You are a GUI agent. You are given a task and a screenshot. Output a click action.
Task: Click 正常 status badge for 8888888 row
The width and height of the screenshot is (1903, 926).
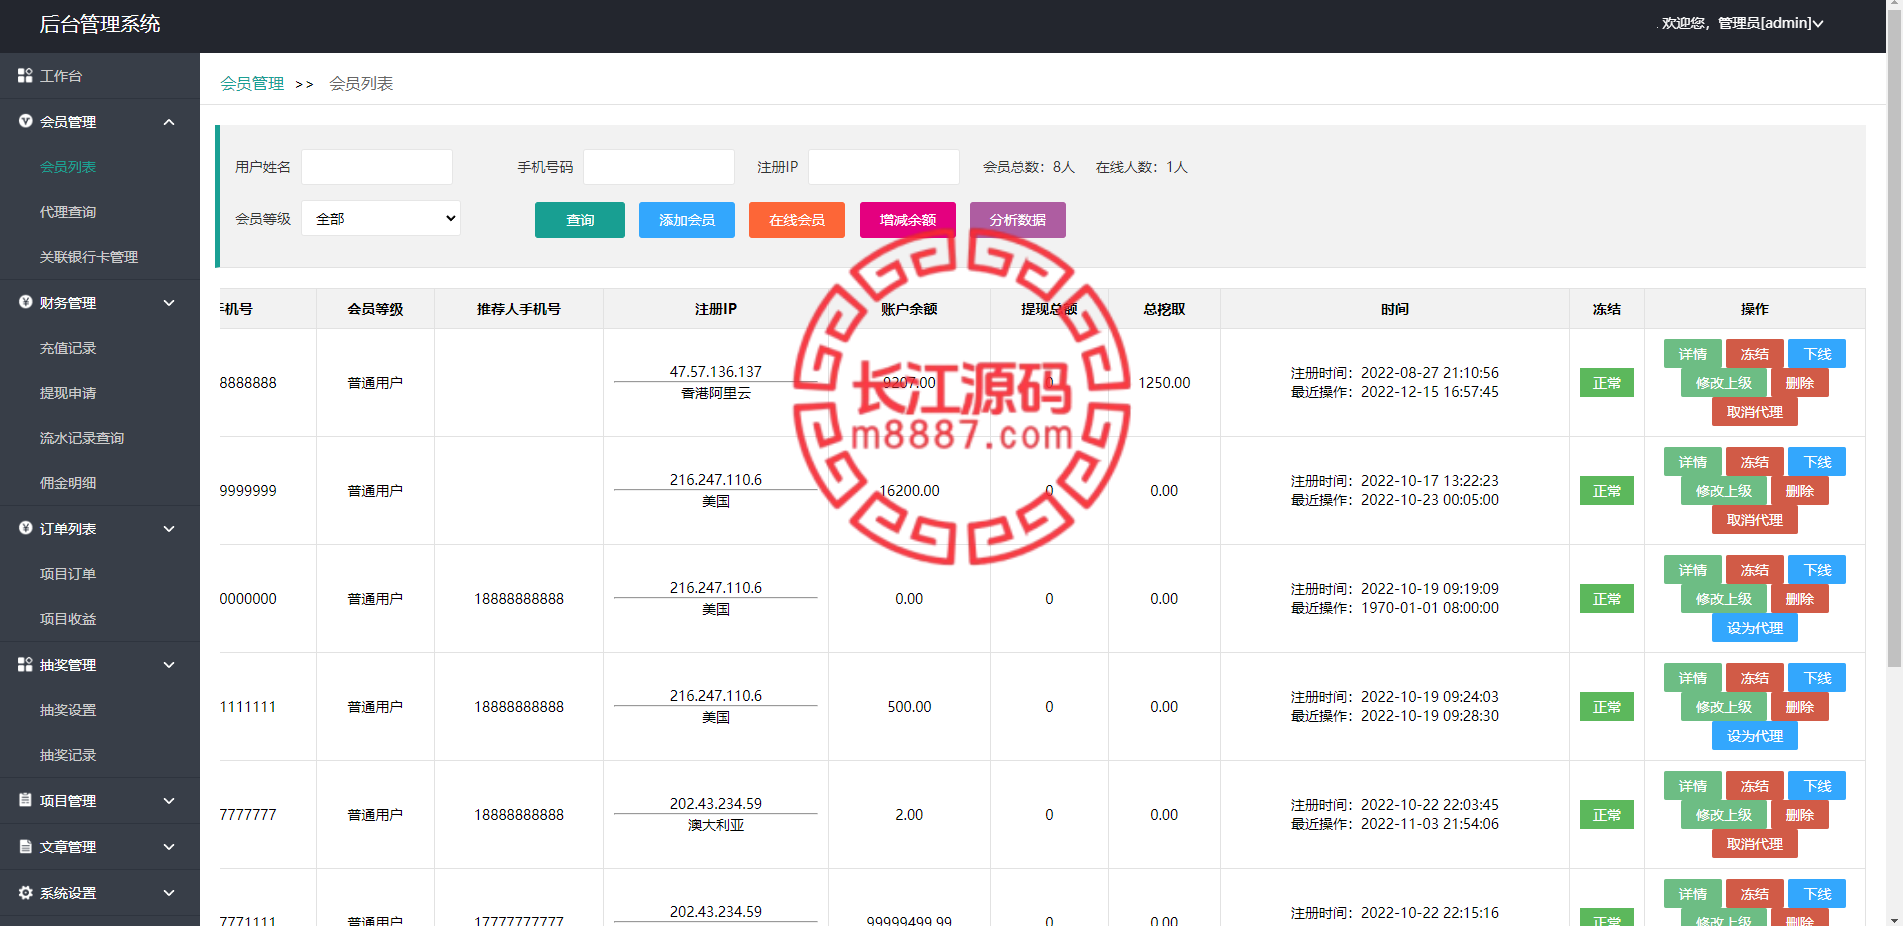click(x=1607, y=383)
